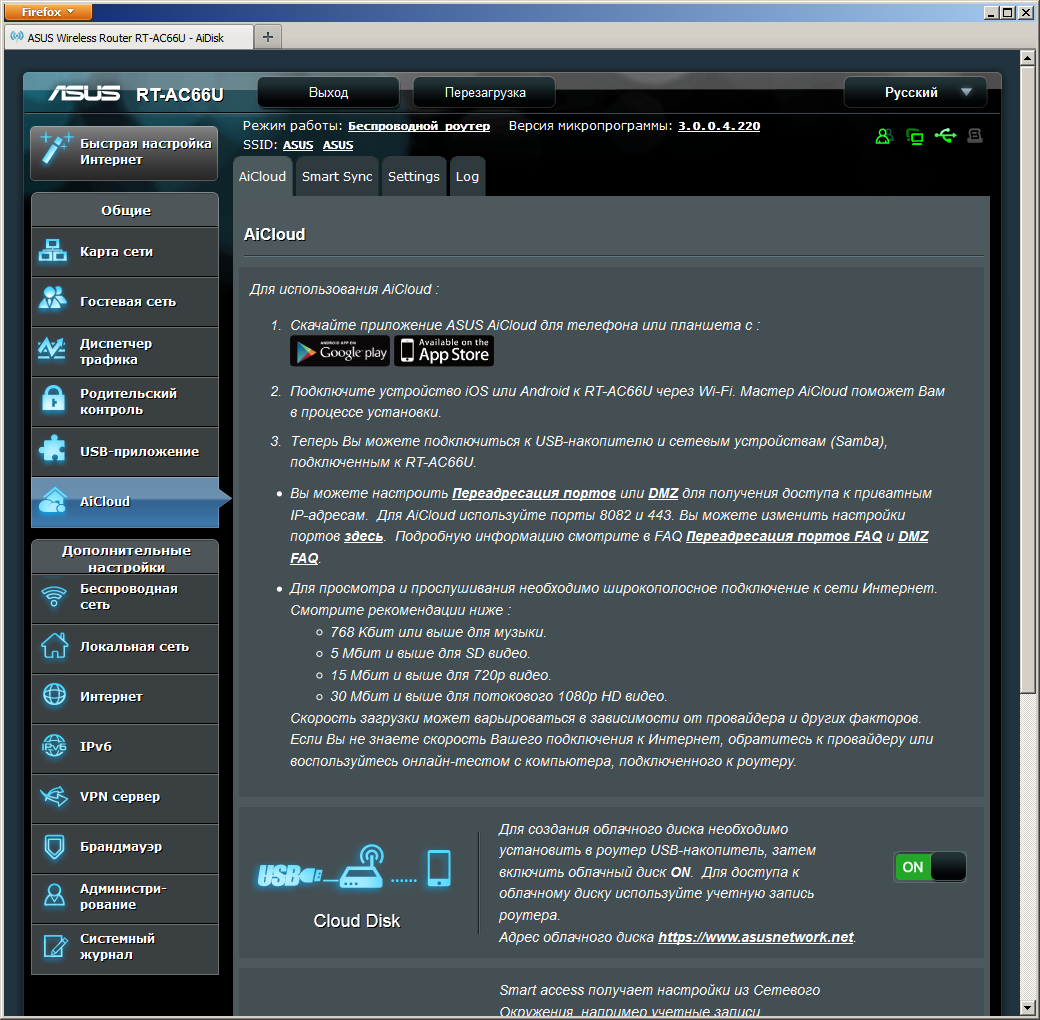Follow the Беспроводной роутер mode link
The height and width of the screenshot is (1020, 1040).
[419, 126]
